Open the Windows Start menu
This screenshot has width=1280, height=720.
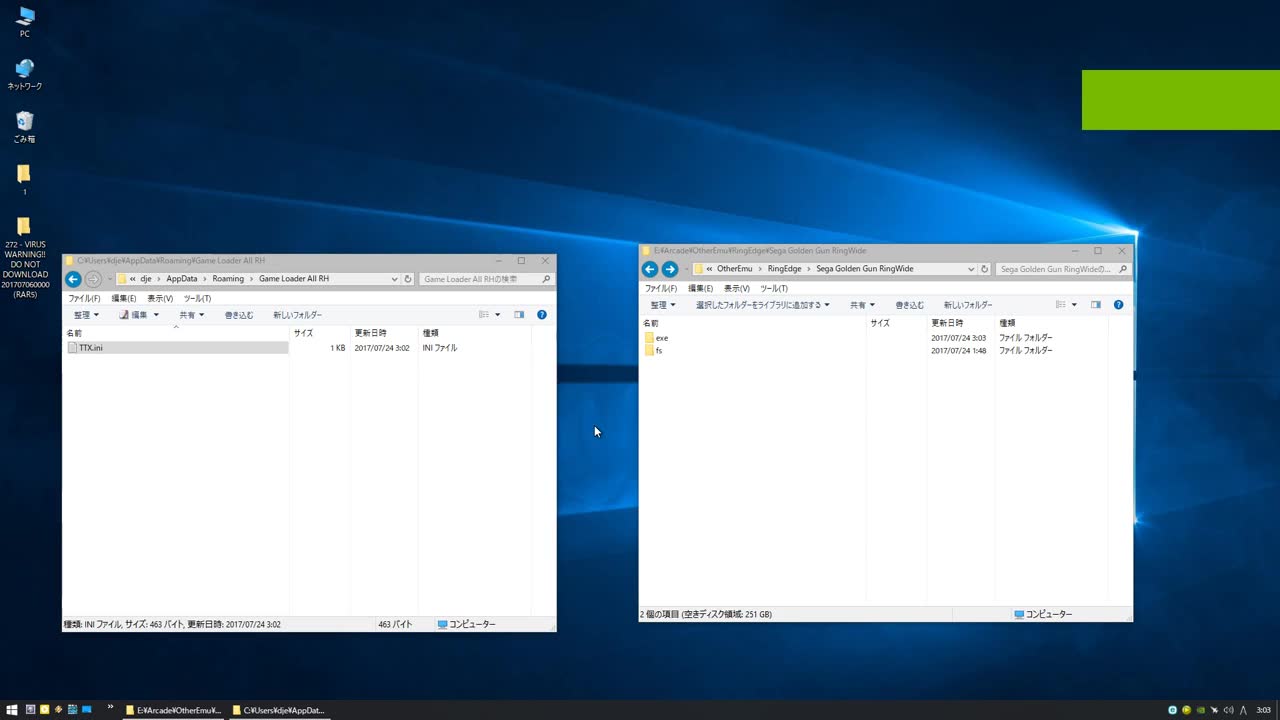tap(12, 710)
